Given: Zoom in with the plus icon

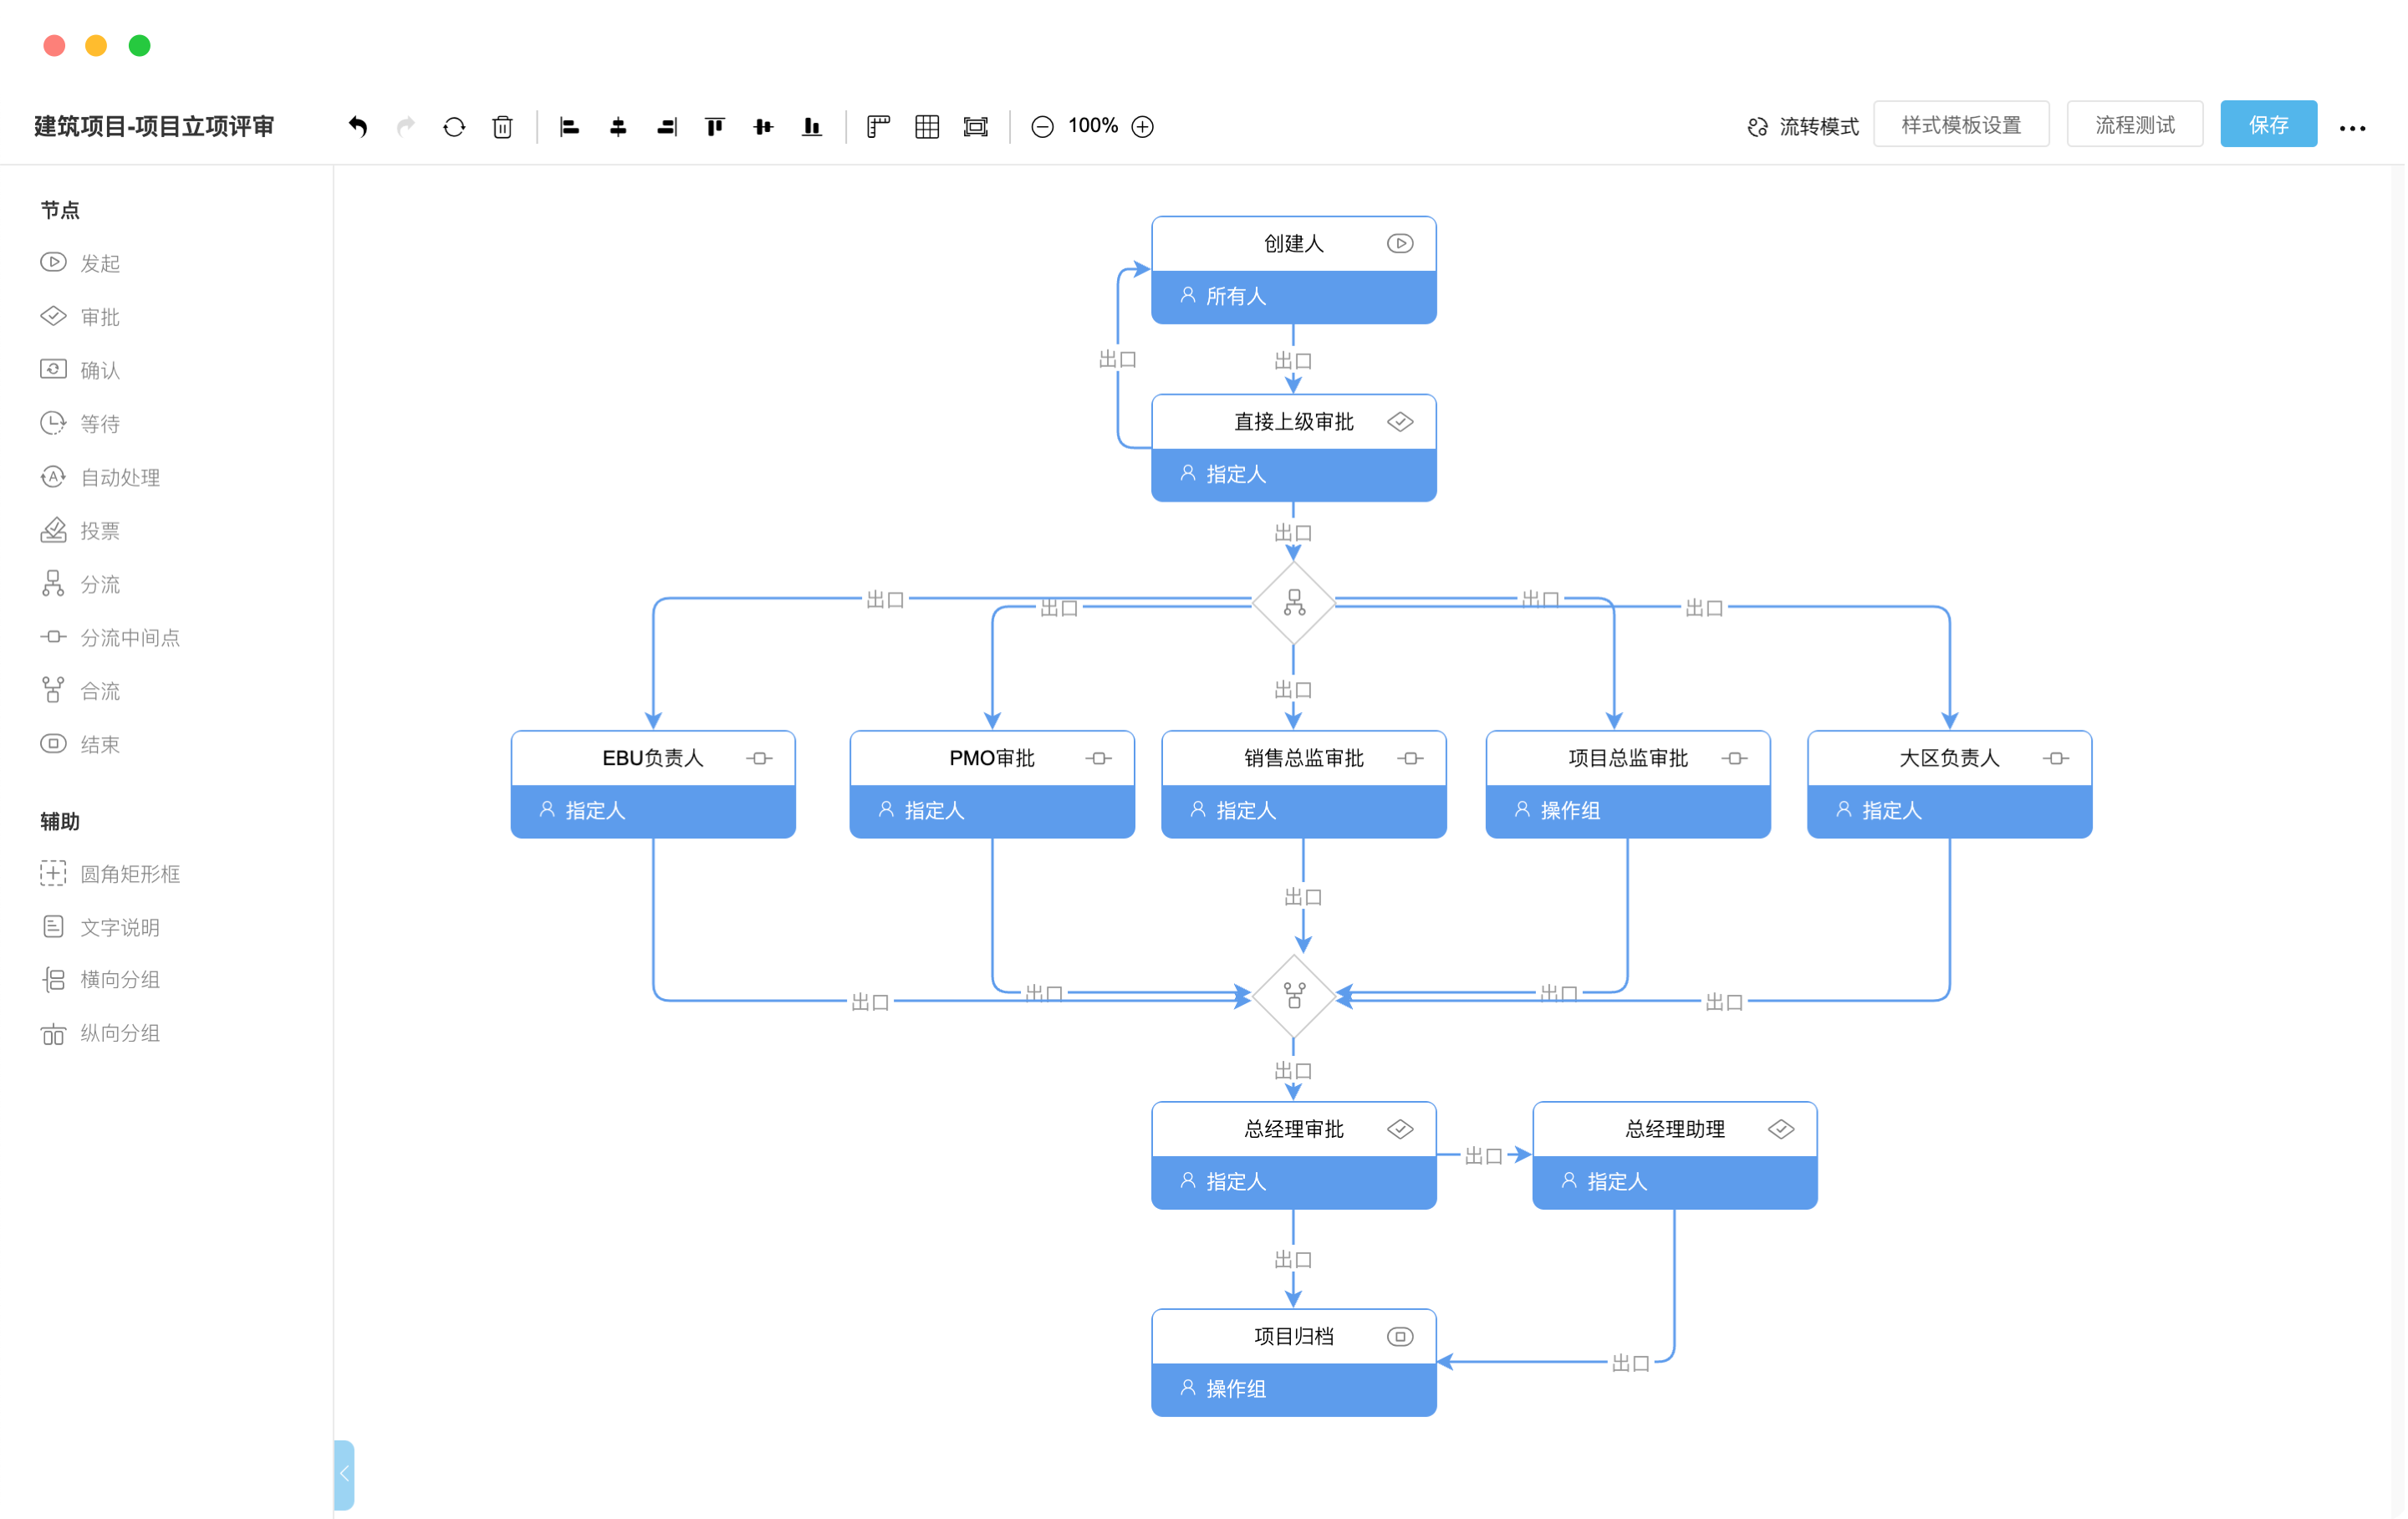Looking at the screenshot, I should [1142, 127].
